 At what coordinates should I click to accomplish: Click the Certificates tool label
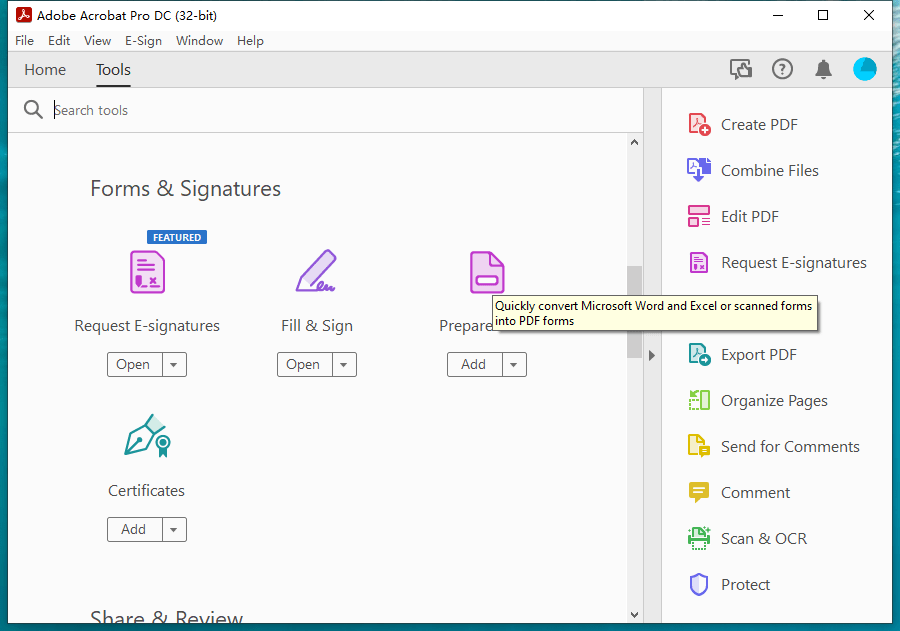(x=146, y=491)
